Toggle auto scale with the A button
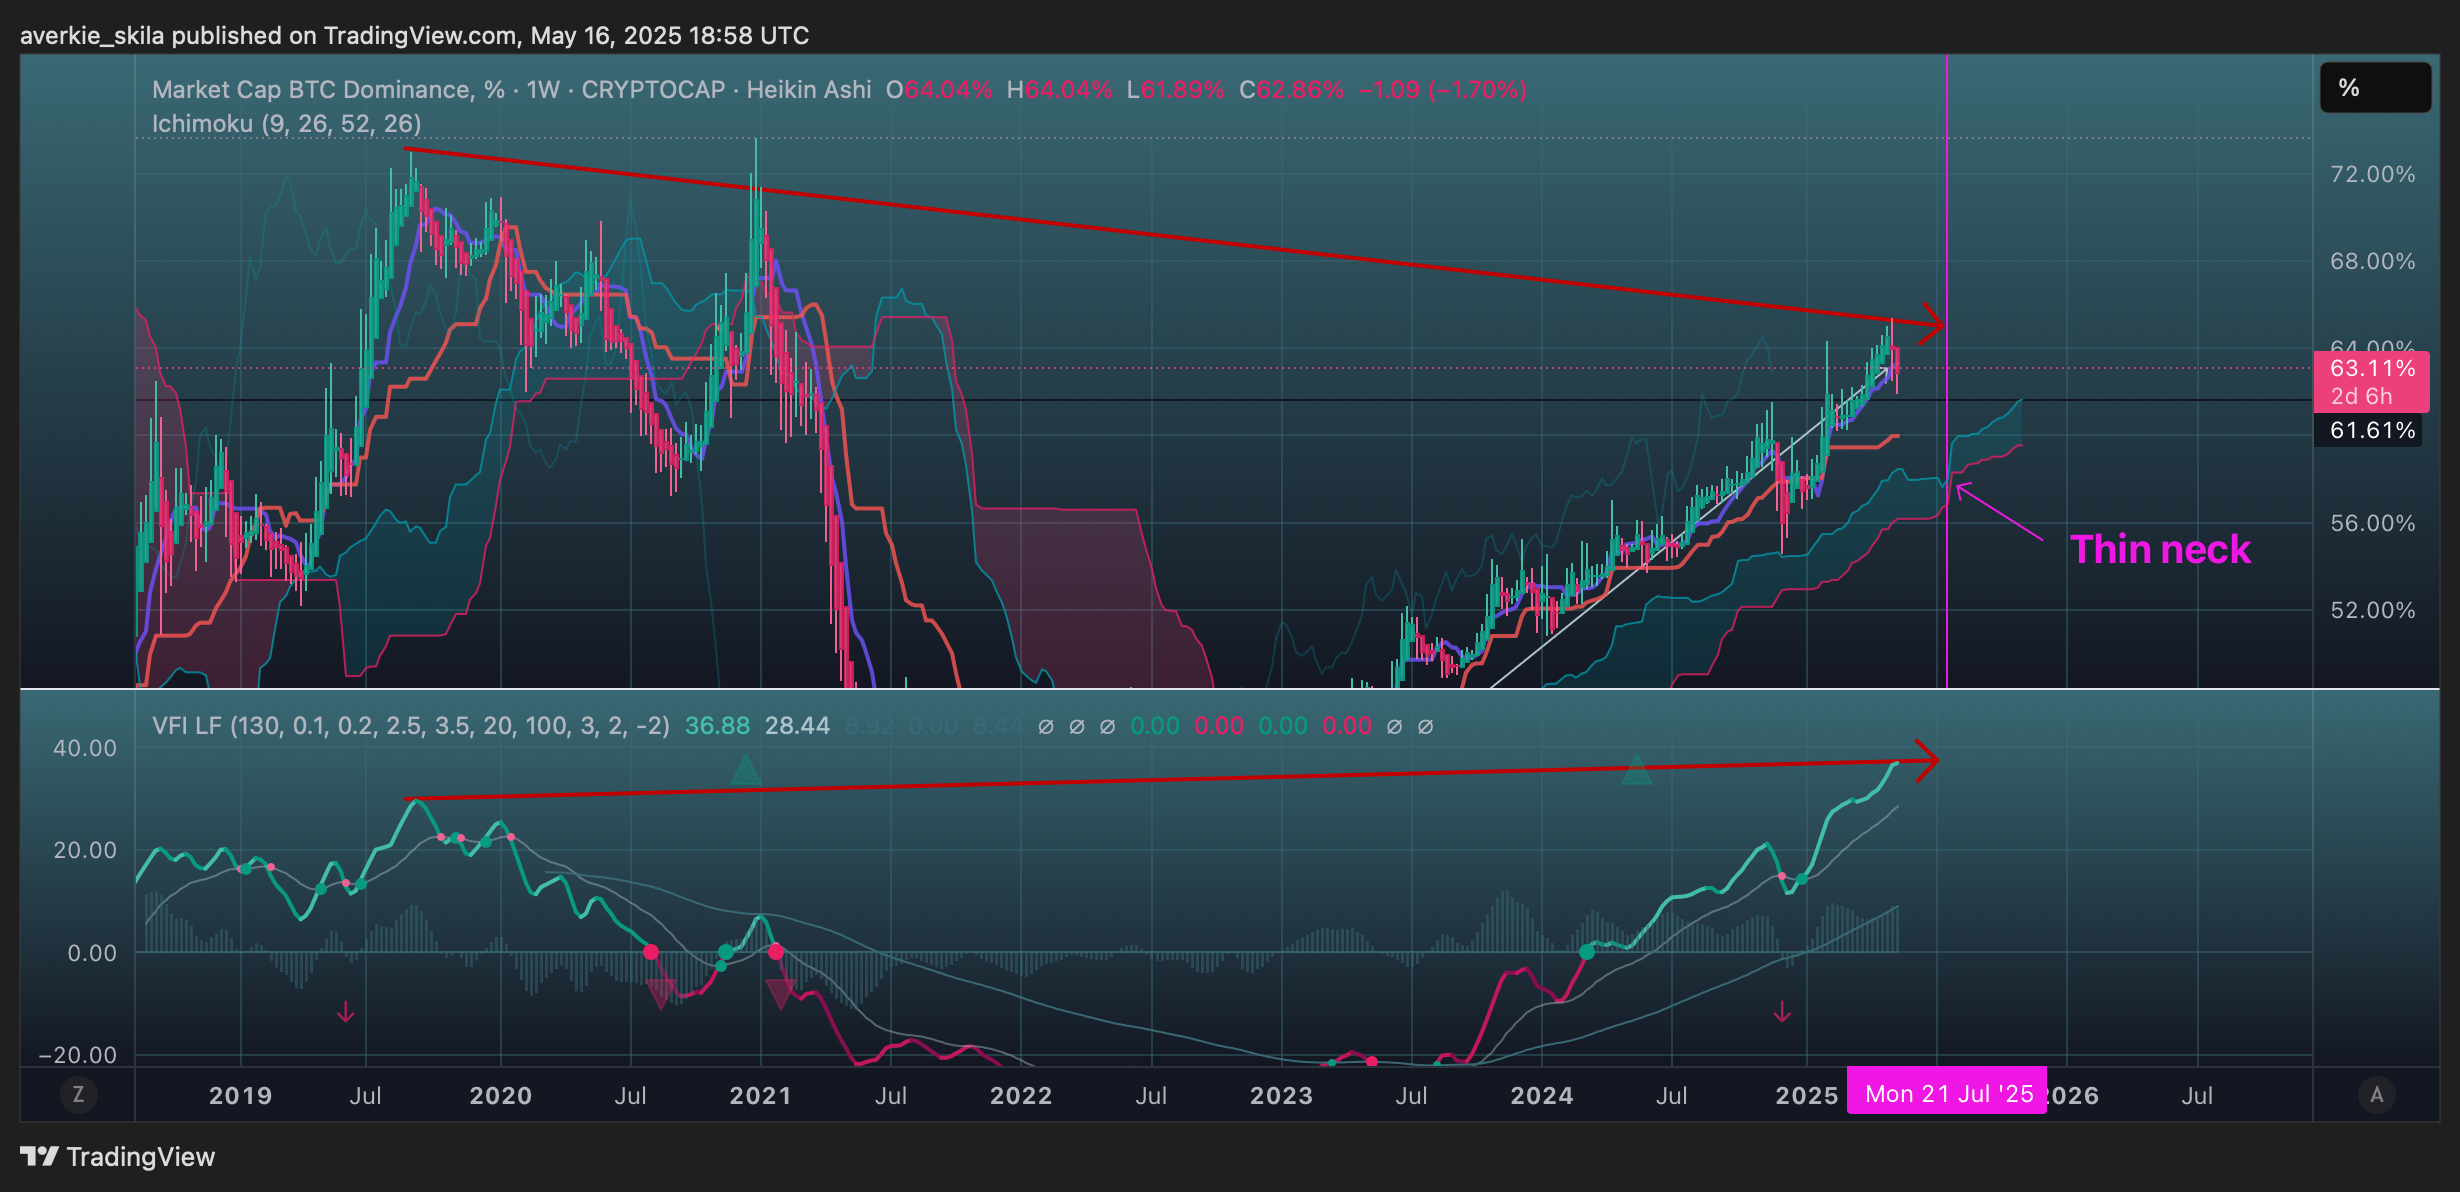Viewport: 2460px width, 1192px height. click(2377, 1095)
